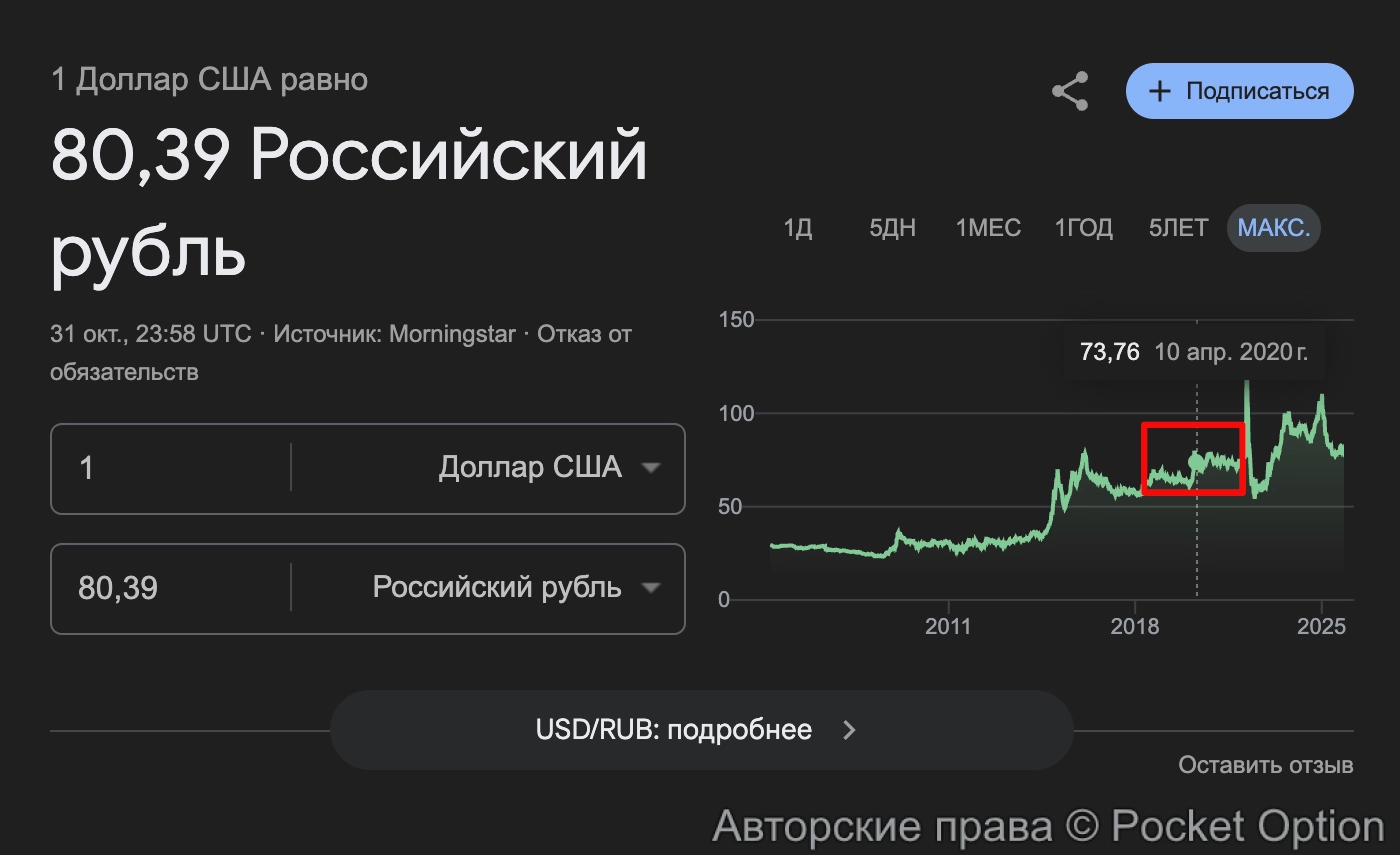Click the plus icon on Подписаться button
The height and width of the screenshot is (855, 1400).
[x=1159, y=90]
